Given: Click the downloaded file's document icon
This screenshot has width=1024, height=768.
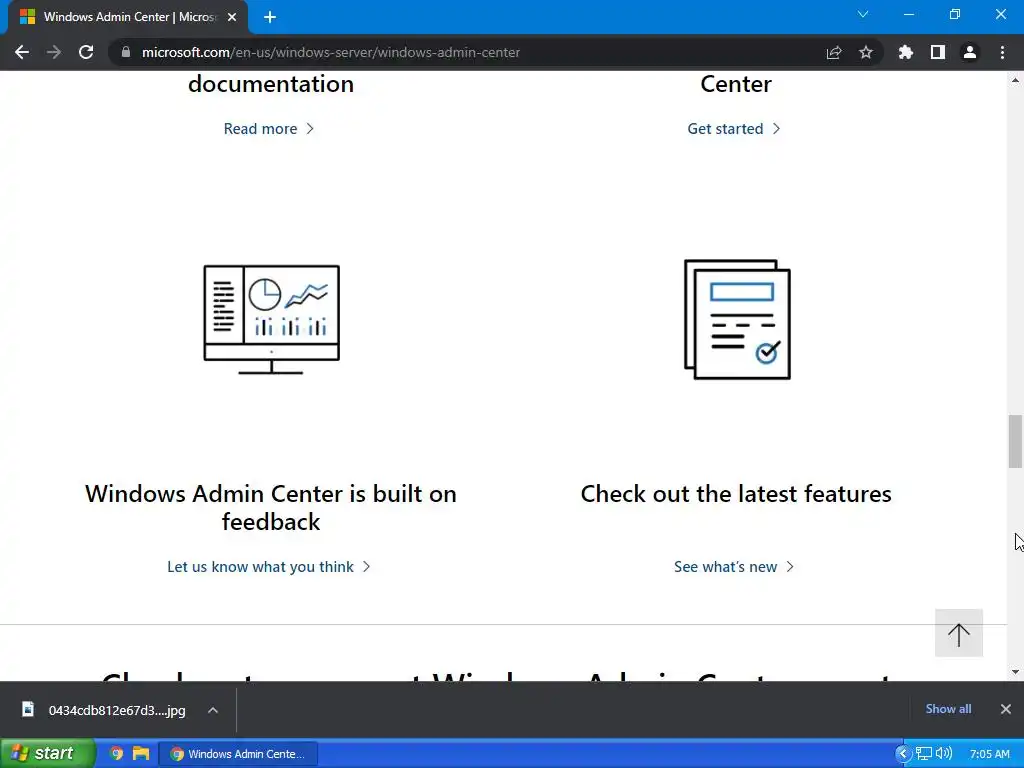Looking at the screenshot, I should click(27, 709).
